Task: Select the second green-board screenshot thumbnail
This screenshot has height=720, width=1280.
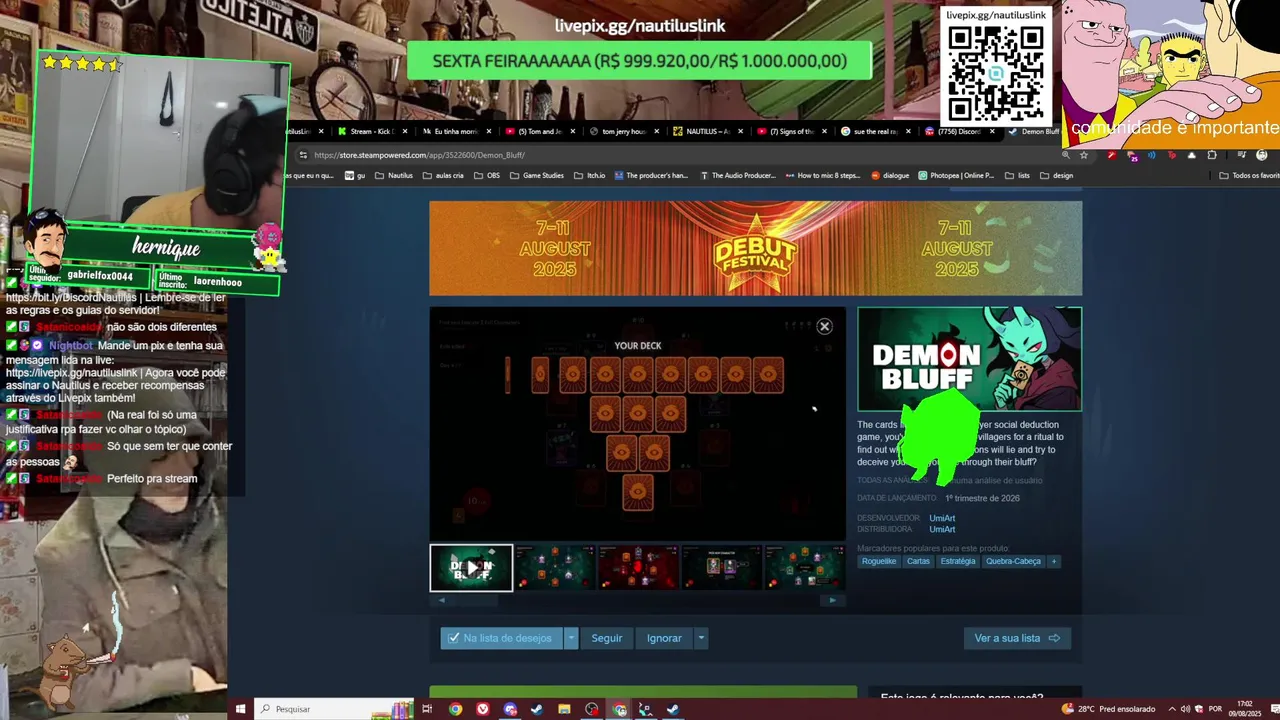Action: (555, 568)
